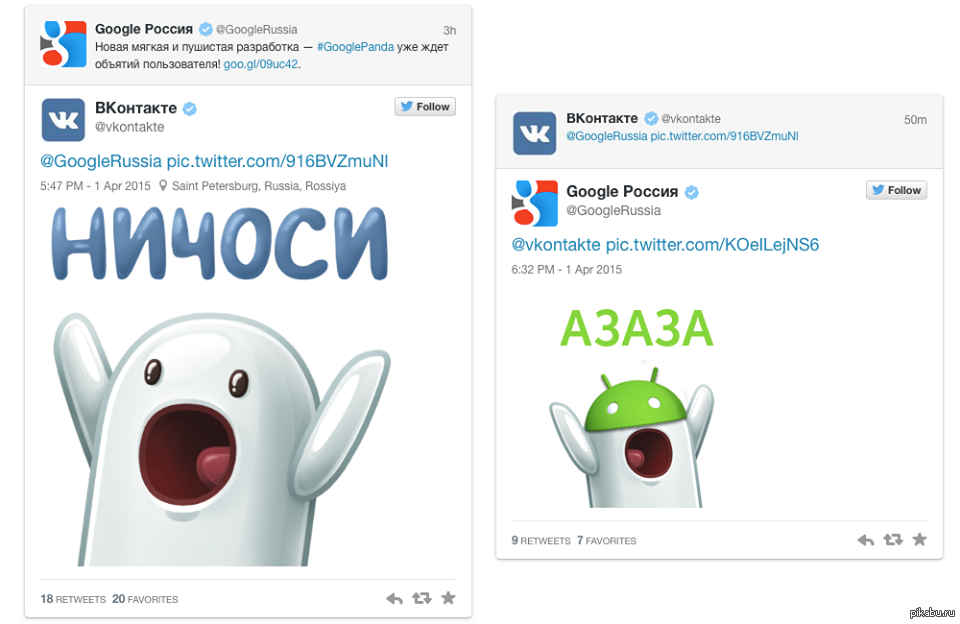960x624 pixels.
Task: Follow the ВКонтакте account
Action: pos(425,107)
